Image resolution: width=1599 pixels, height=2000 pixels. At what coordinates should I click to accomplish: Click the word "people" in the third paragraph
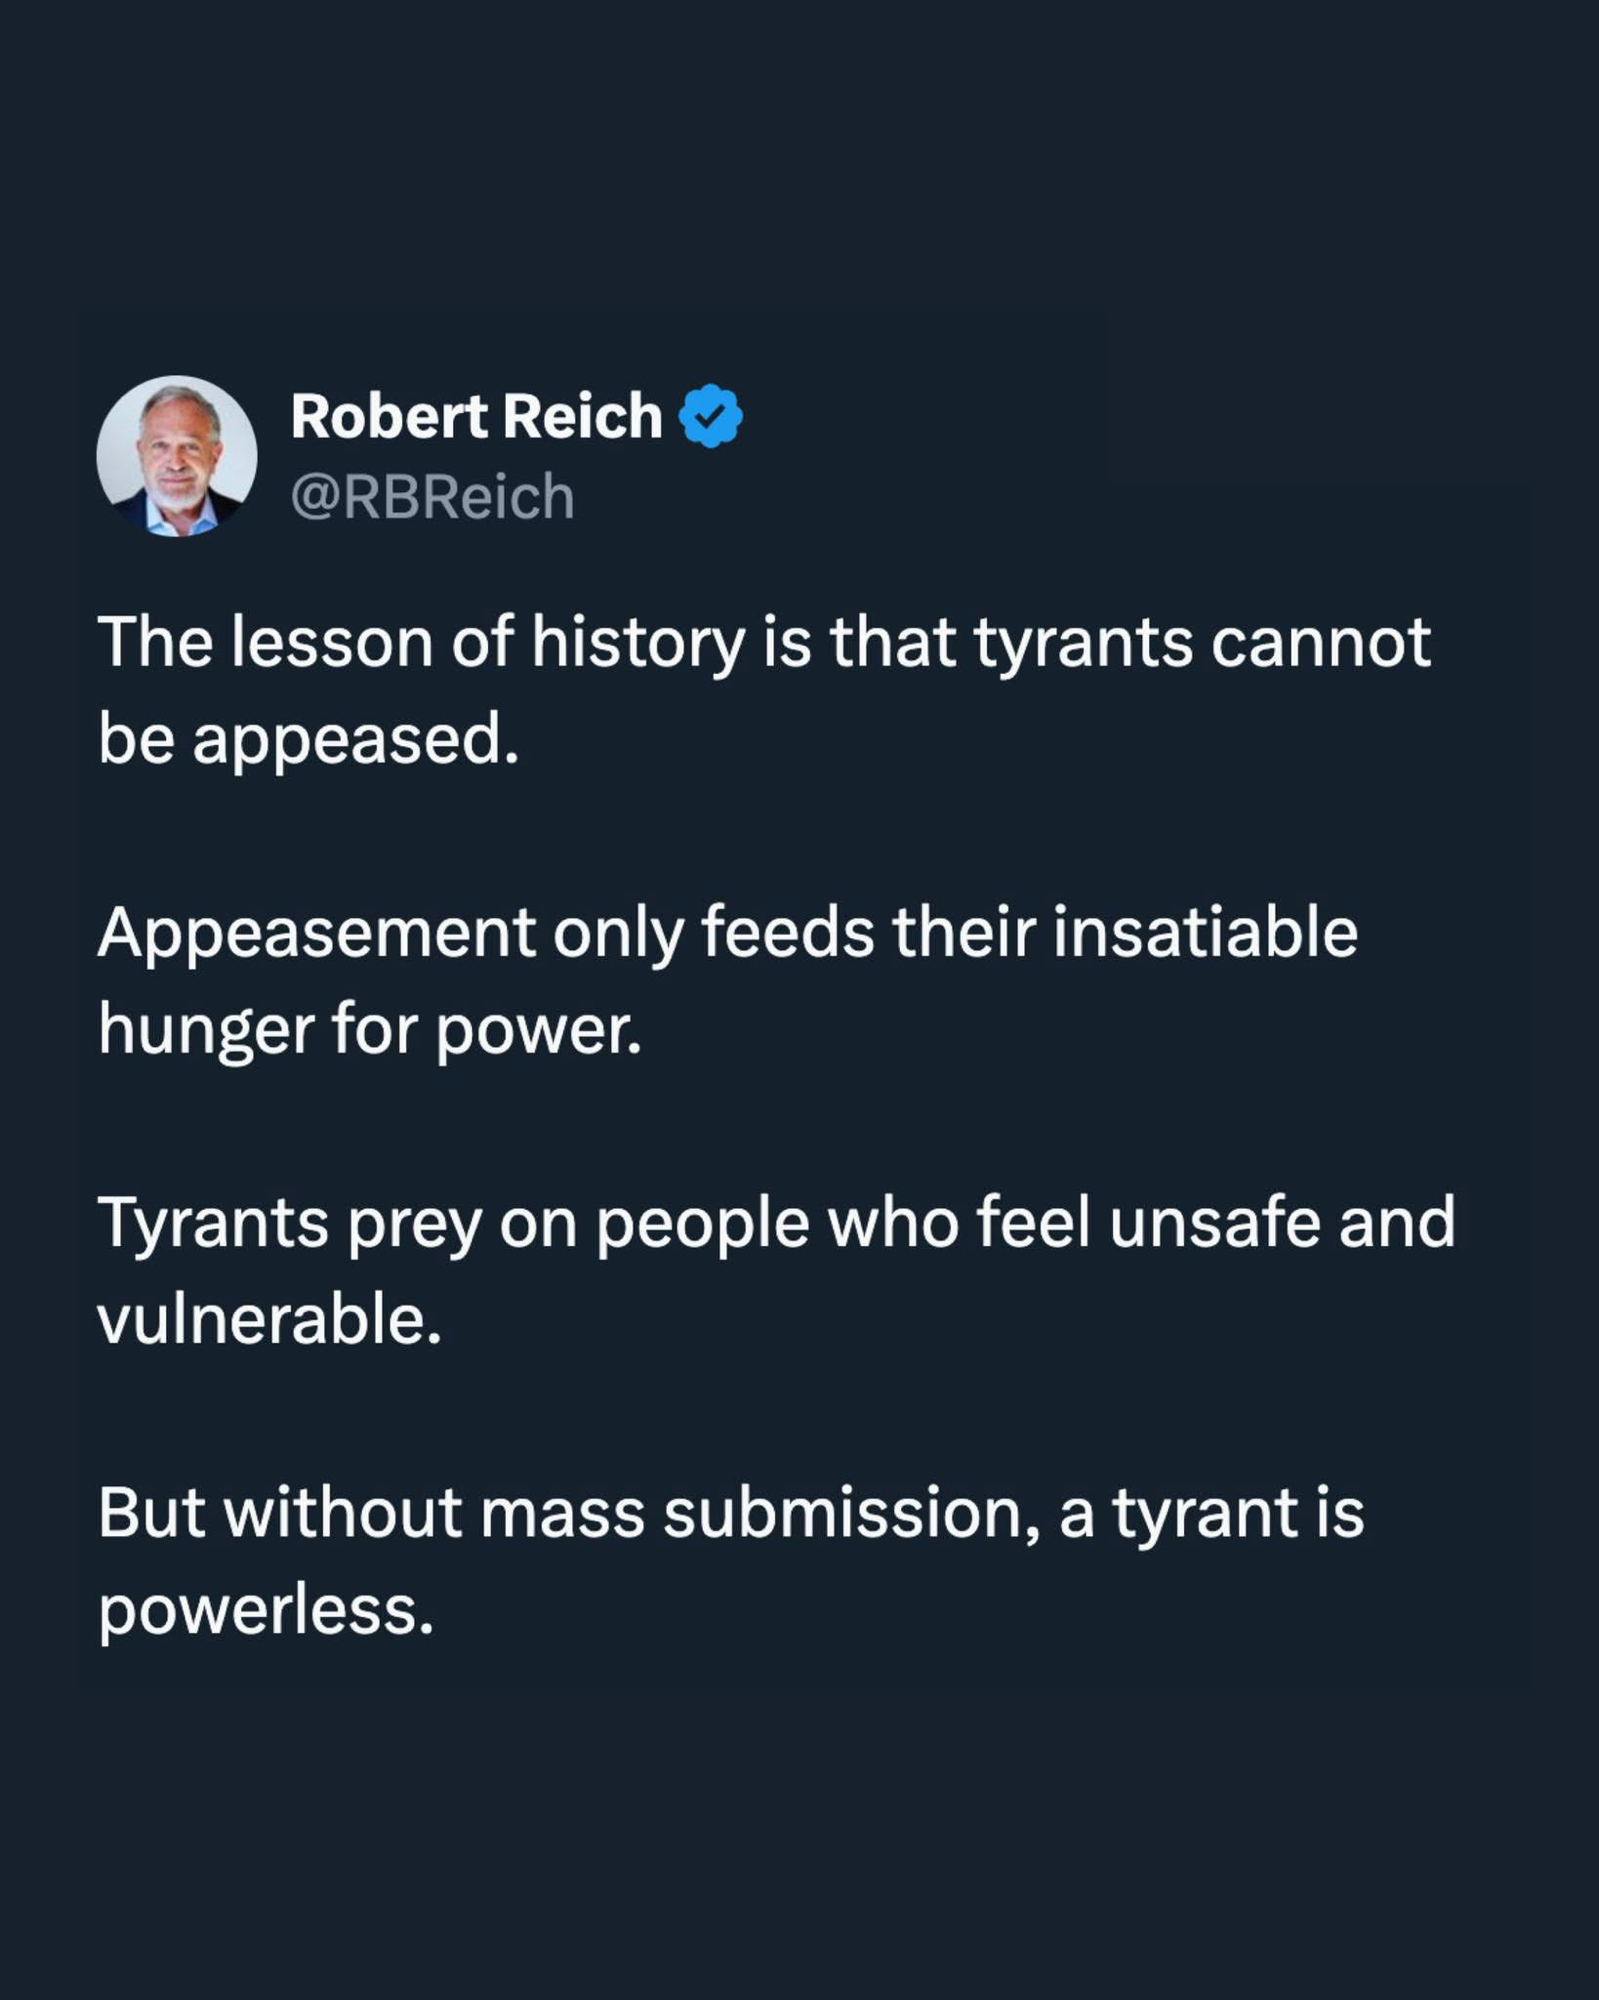tap(702, 1222)
